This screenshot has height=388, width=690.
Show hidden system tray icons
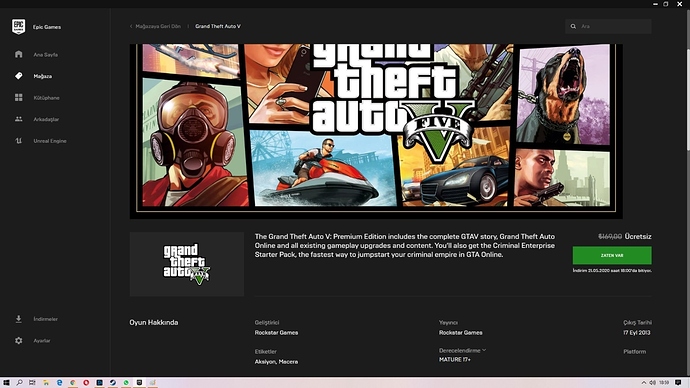pyautogui.click(x=643, y=383)
